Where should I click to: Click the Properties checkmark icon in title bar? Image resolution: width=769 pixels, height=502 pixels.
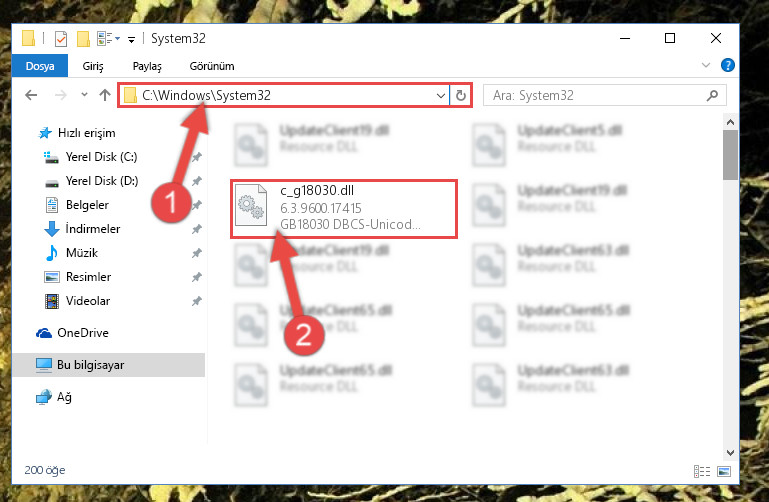pos(61,38)
